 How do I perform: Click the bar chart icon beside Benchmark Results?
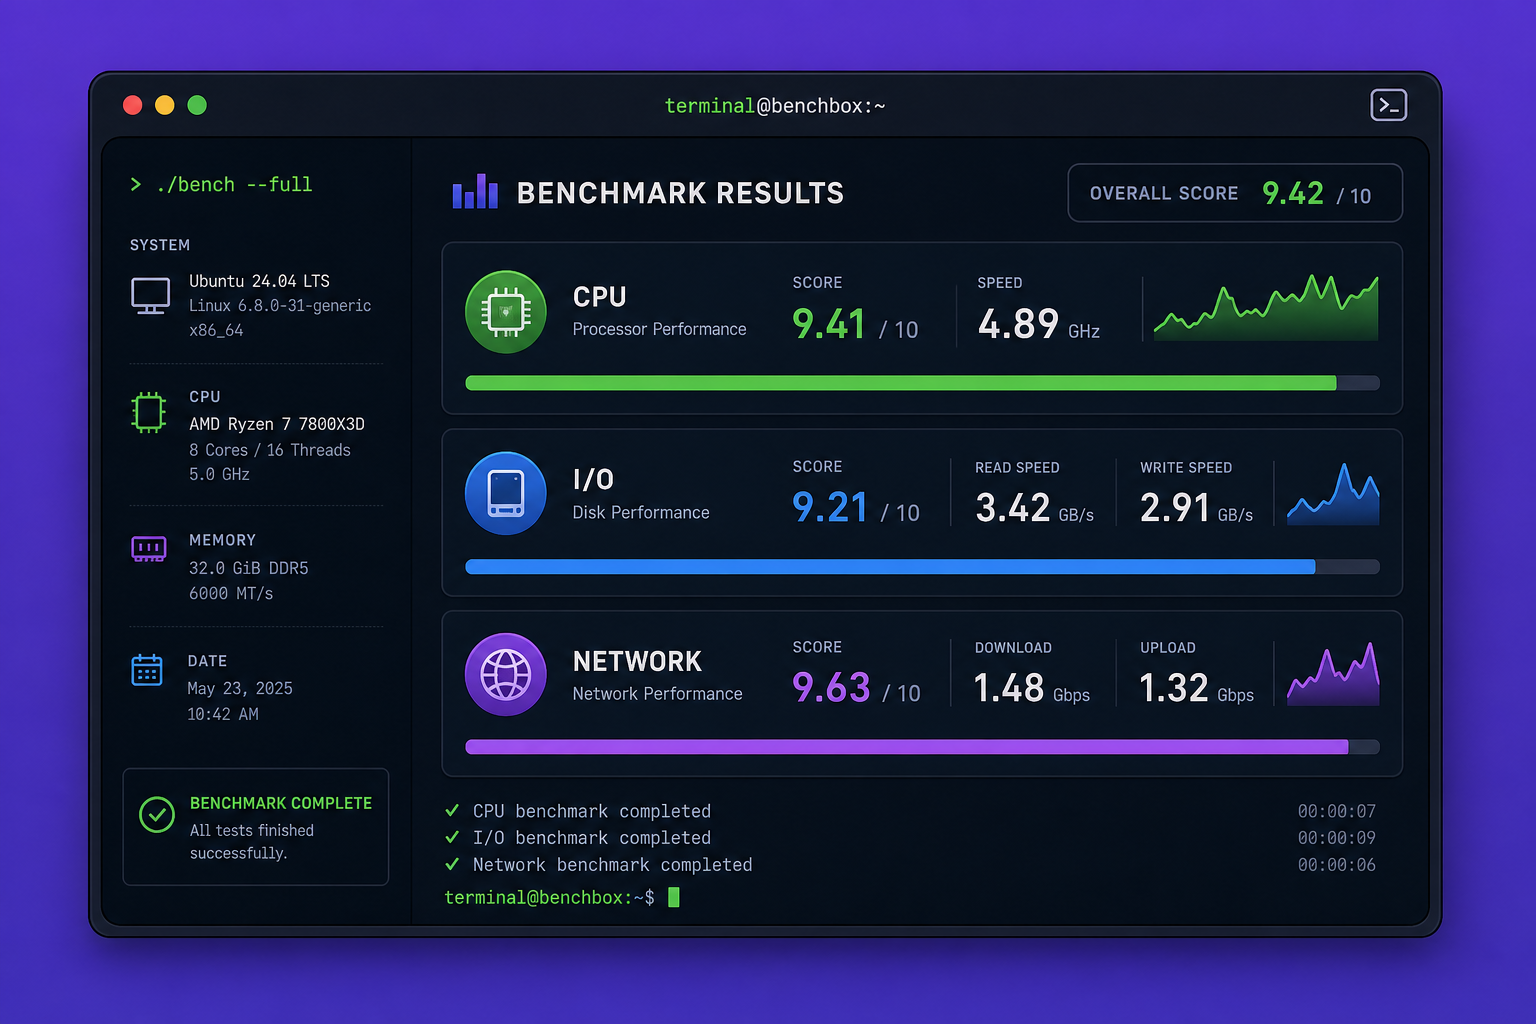tap(475, 191)
